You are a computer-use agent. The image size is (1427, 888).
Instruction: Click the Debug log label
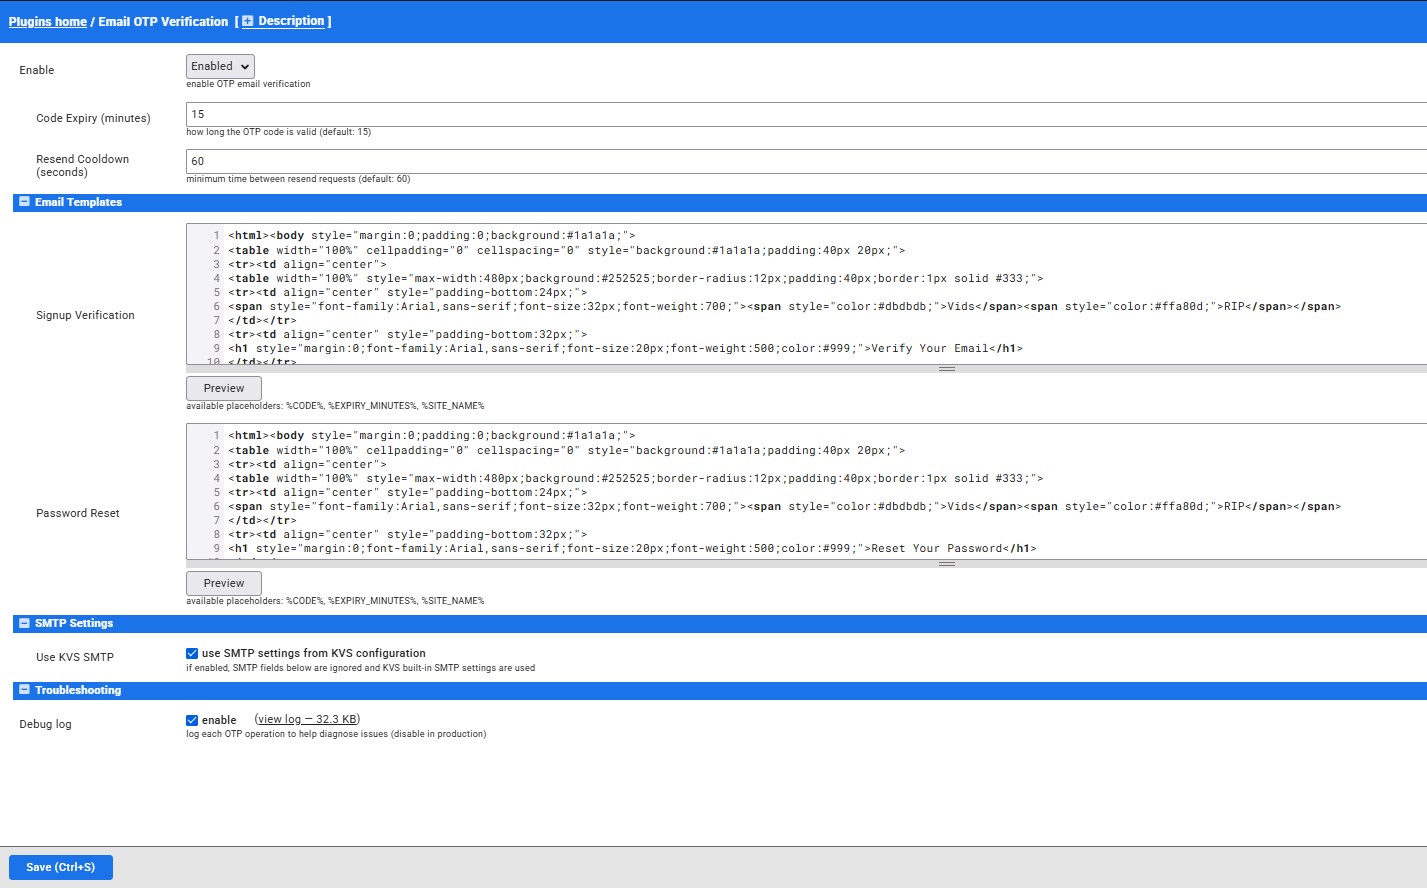point(45,724)
